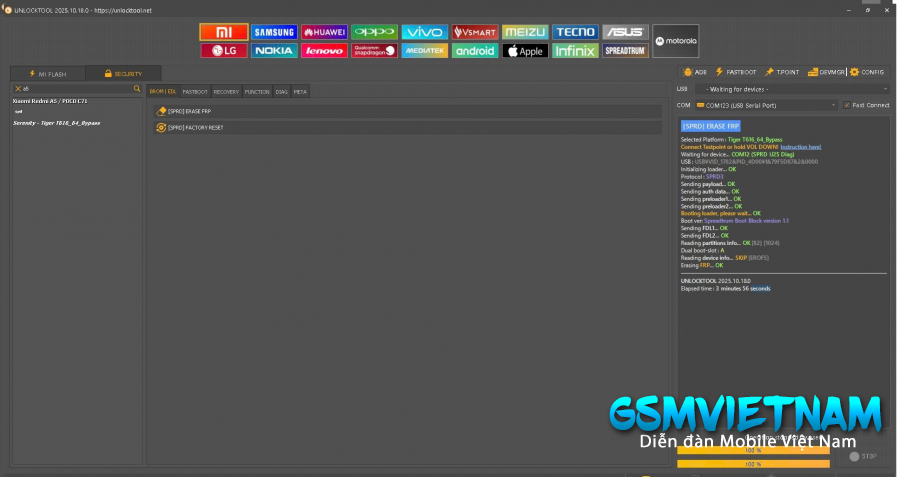Screen dimensions: 900x477
Task: Choose the Spreadtrum brand tile
Action: 625,50
